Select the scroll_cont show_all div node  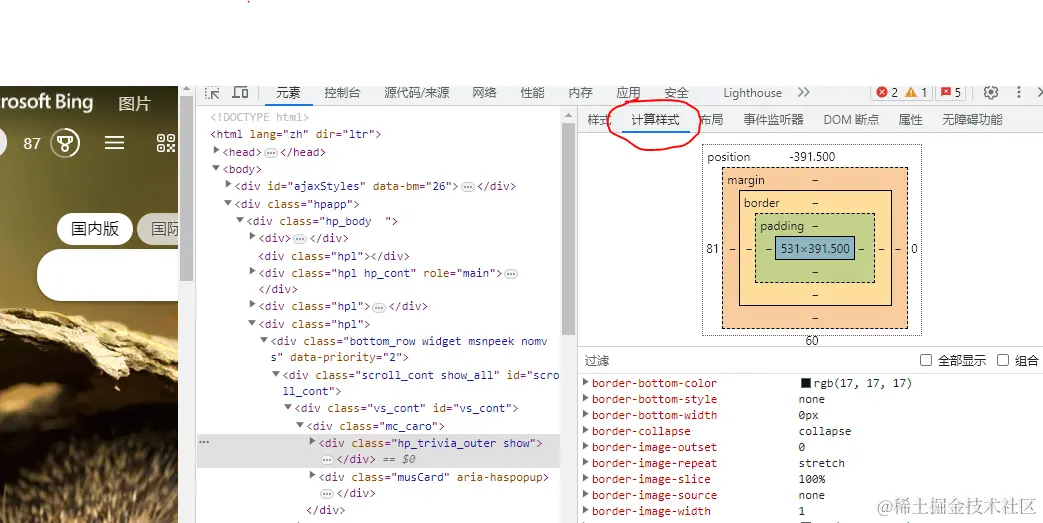[420, 383]
